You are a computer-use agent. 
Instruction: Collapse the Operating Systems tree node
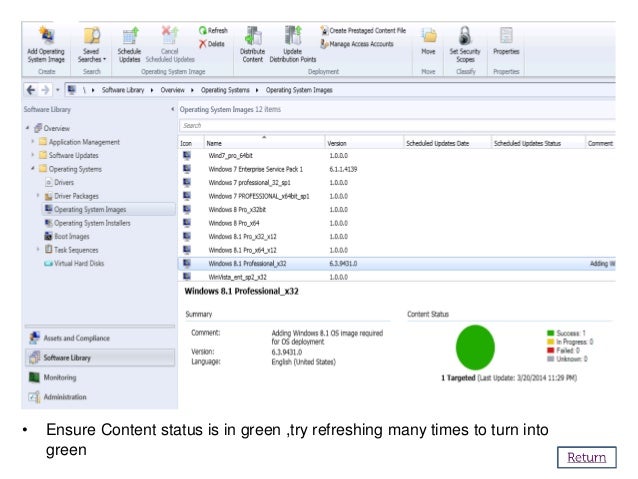(33, 169)
